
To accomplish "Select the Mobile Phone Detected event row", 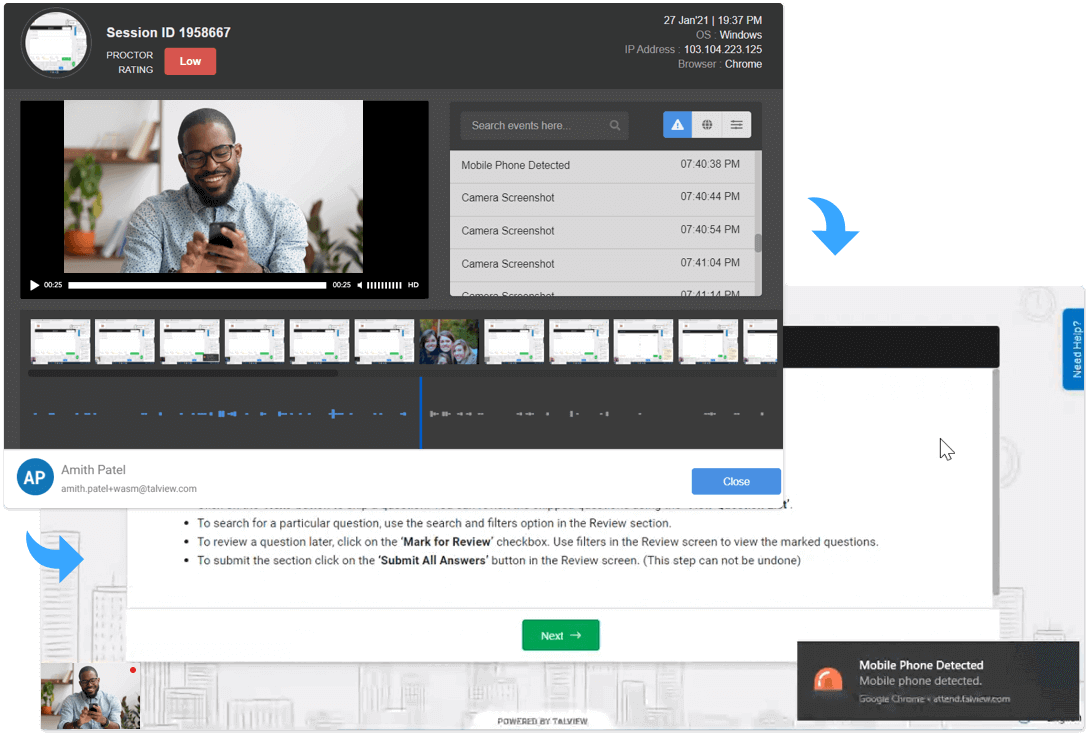I will 602,167.
